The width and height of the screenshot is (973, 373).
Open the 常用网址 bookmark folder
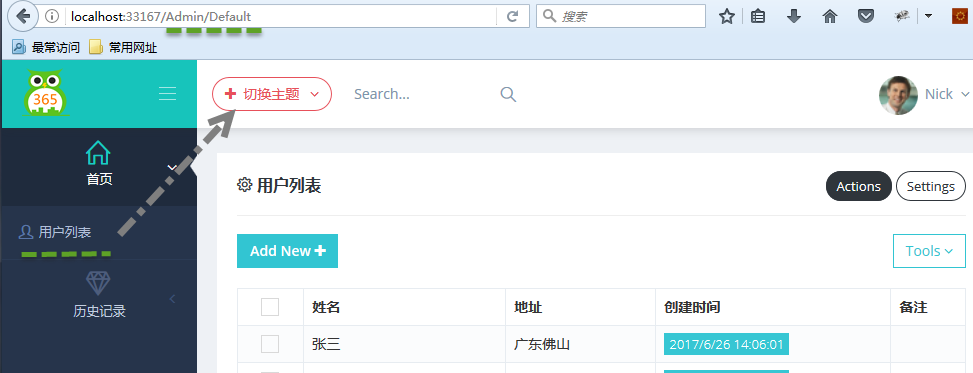(x=123, y=47)
